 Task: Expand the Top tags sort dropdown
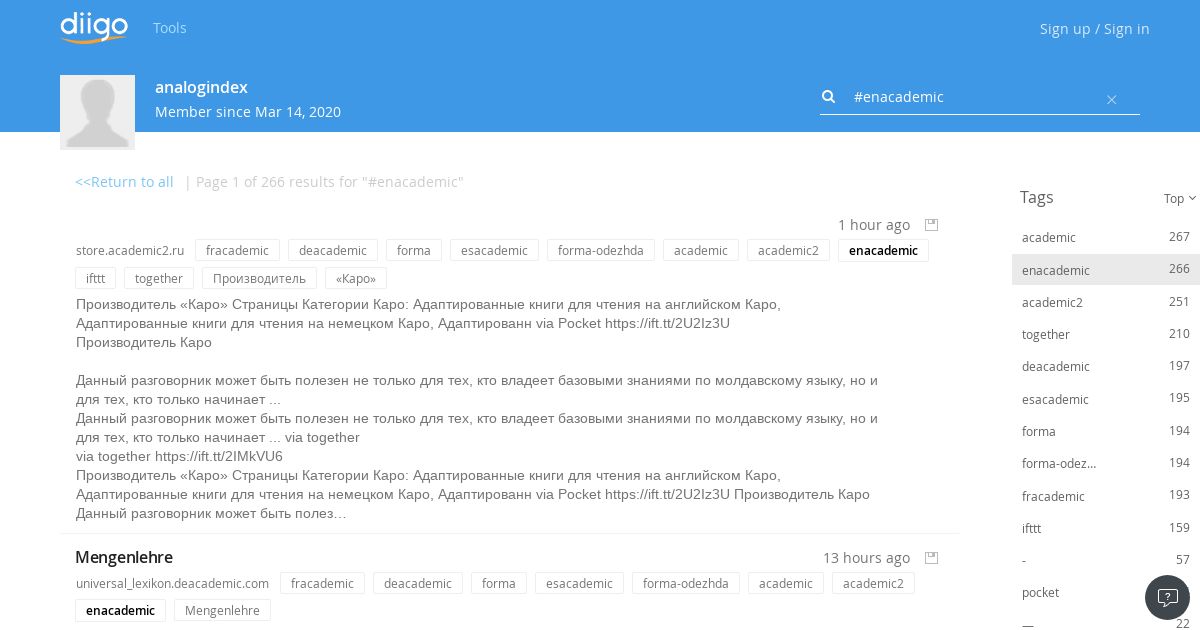tap(1180, 198)
